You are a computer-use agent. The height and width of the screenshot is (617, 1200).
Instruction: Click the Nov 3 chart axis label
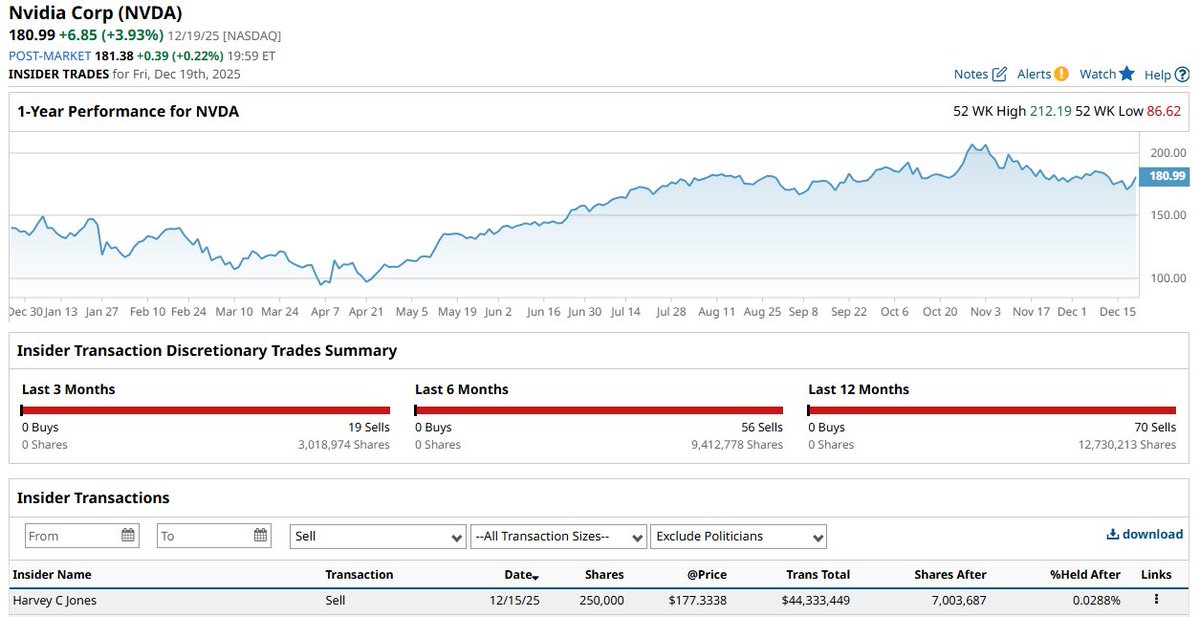click(985, 312)
